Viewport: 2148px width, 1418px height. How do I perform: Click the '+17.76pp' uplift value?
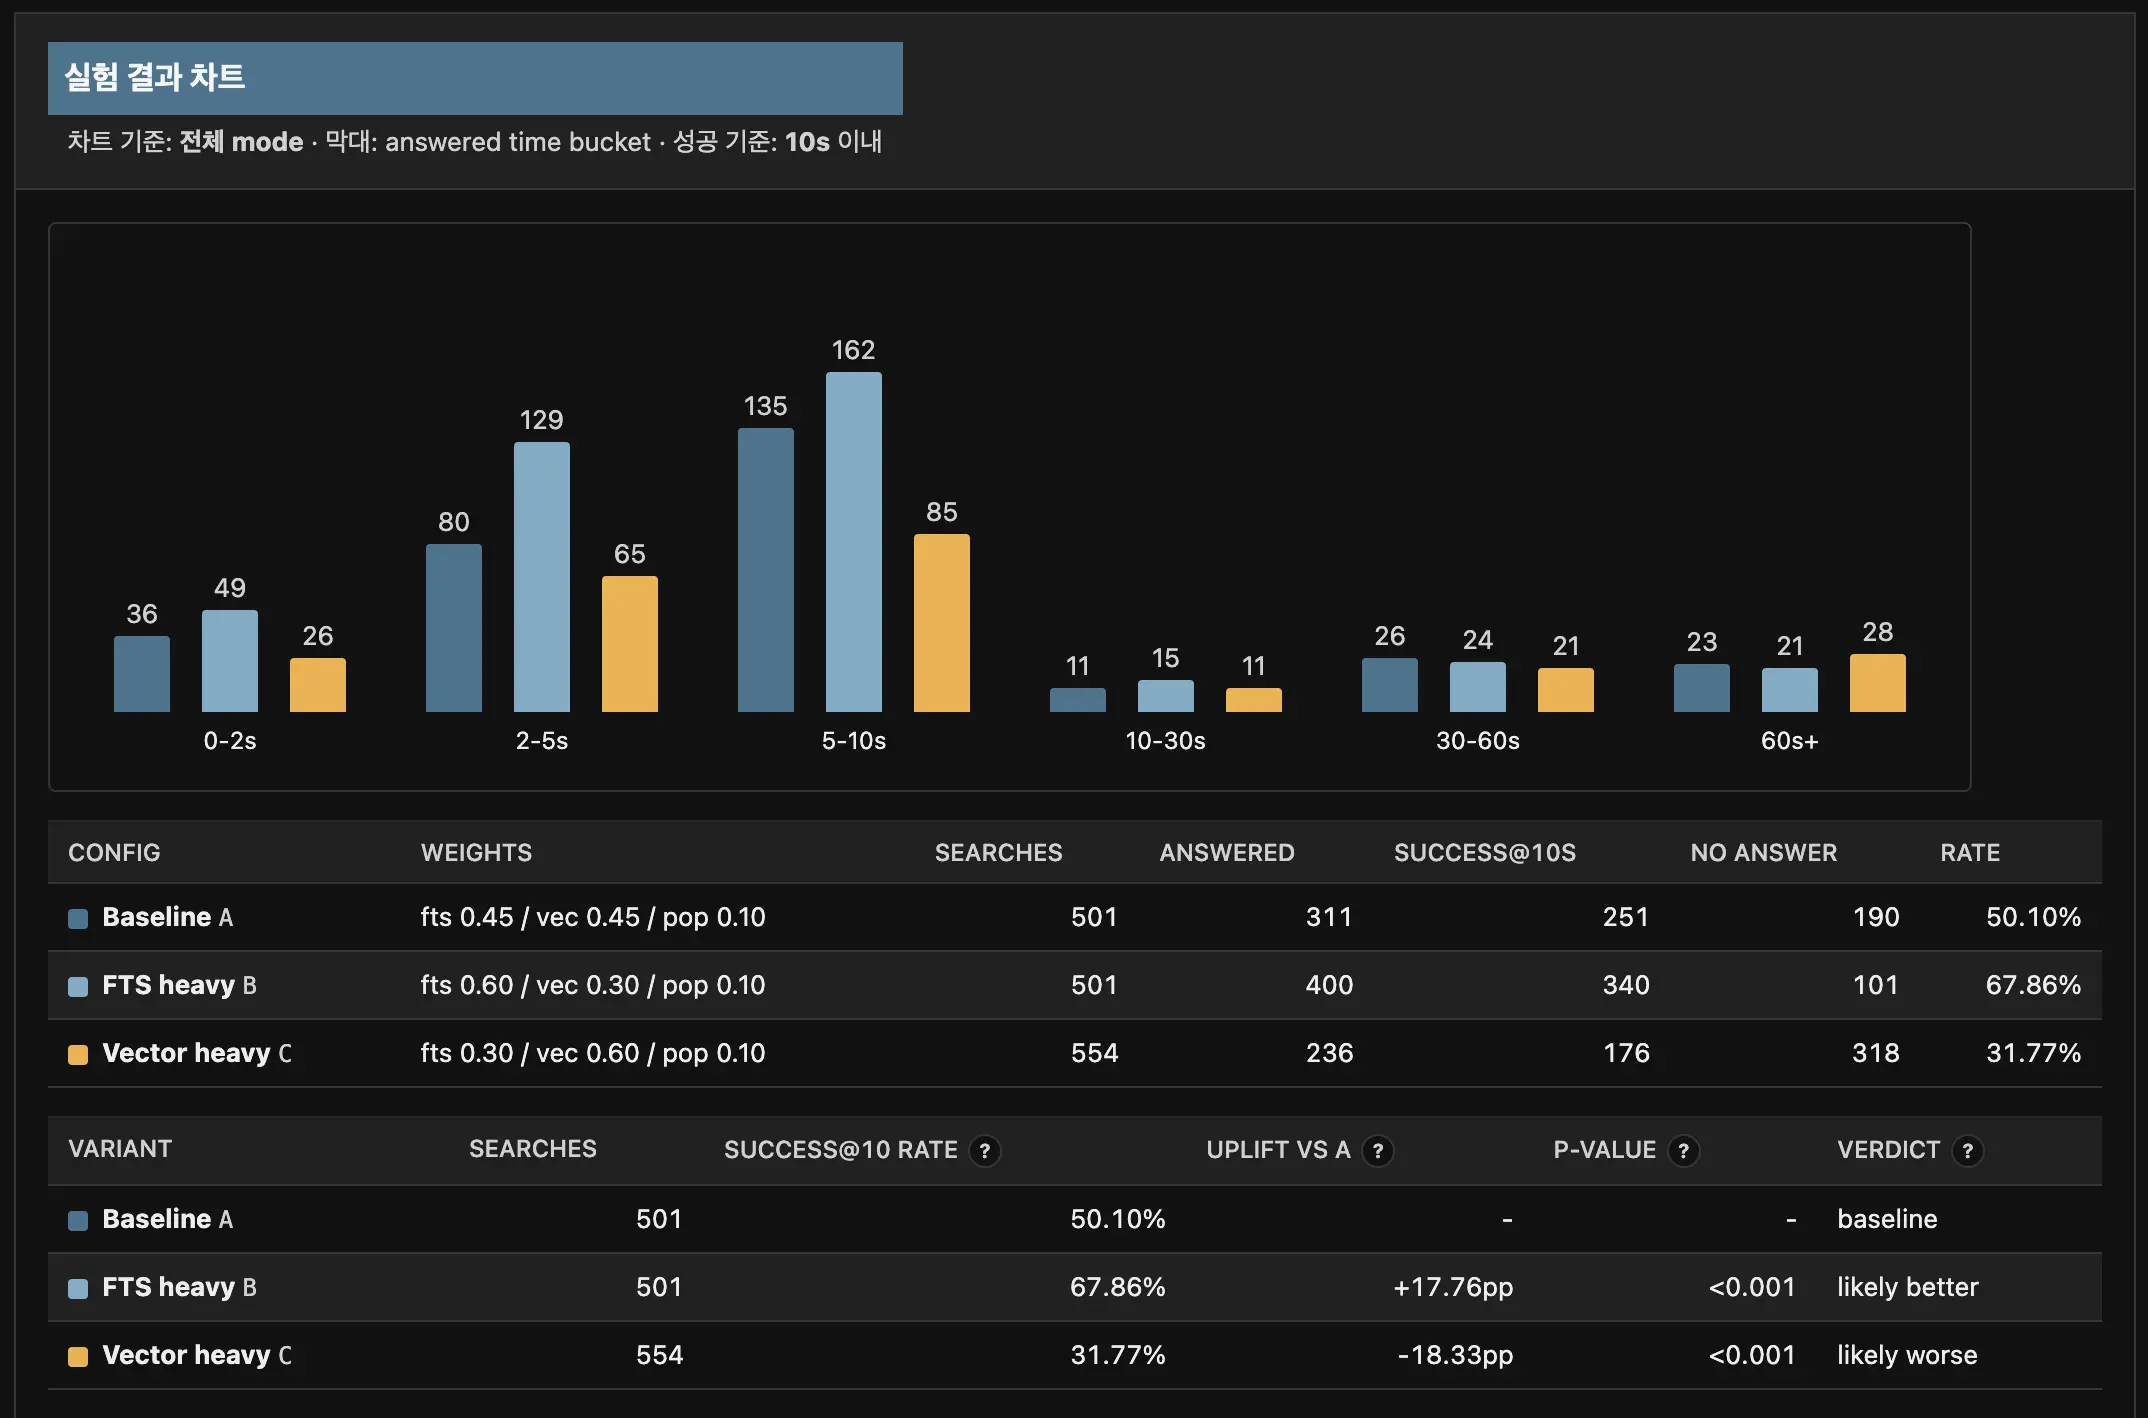1453,1287
